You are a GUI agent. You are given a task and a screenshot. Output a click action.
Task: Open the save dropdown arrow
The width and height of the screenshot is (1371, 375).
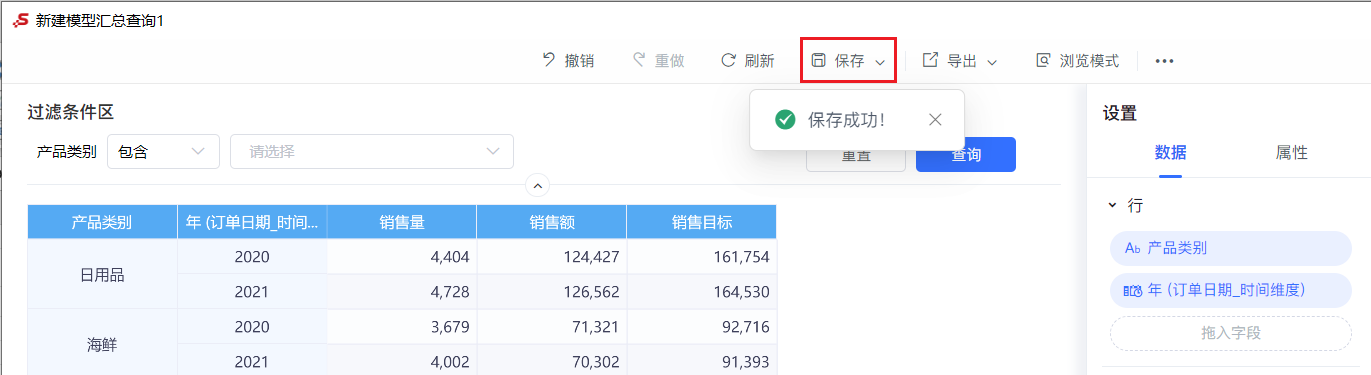coord(880,62)
